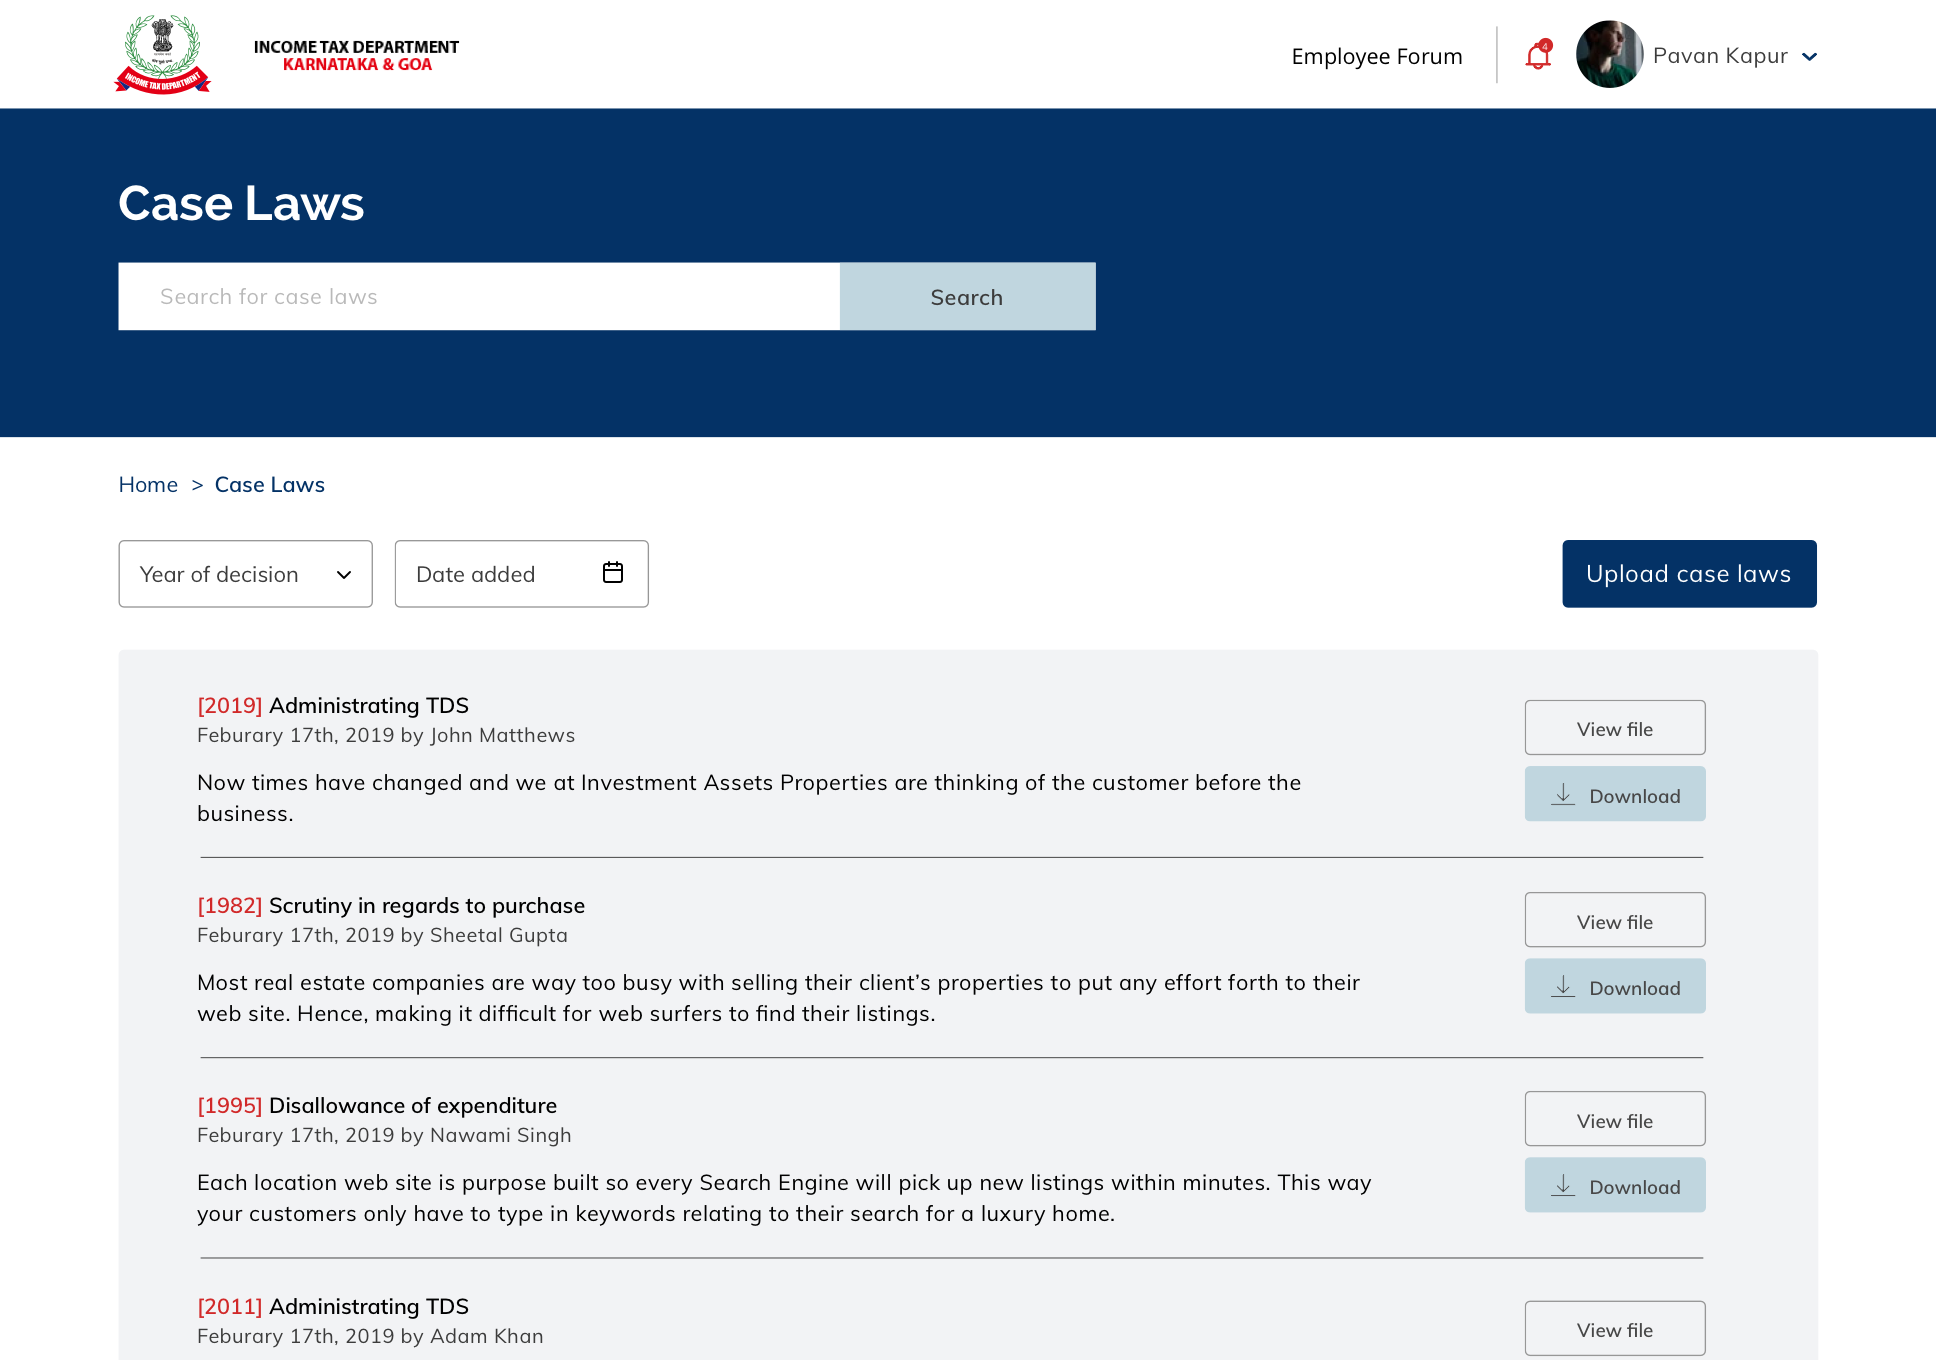View file for 2011 Administrating TDS
1936x1360 pixels.
[x=1614, y=1329]
